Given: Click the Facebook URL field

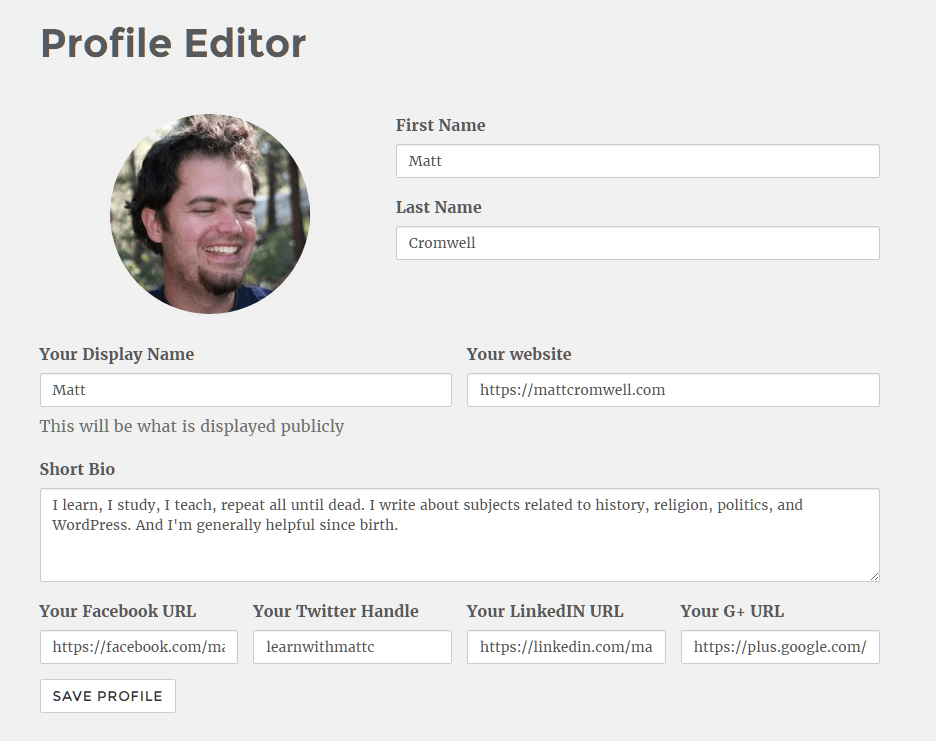Looking at the screenshot, I should pos(138,647).
